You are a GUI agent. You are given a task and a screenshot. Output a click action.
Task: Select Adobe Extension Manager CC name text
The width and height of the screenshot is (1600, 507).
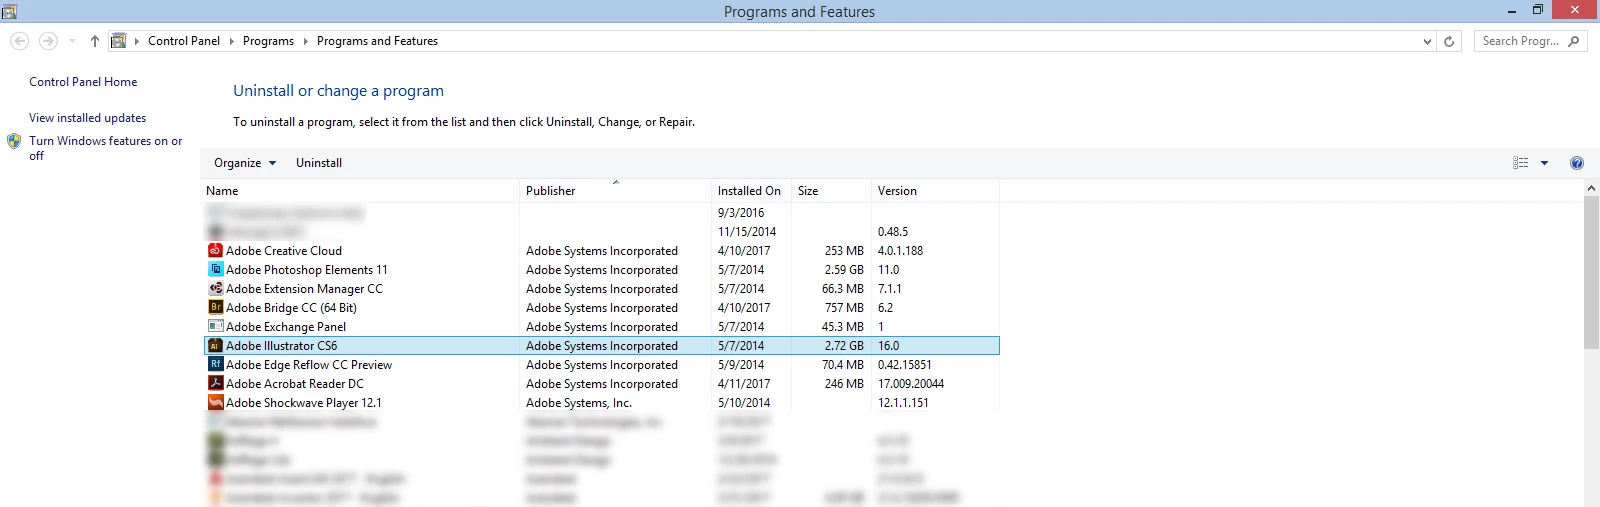coord(304,289)
